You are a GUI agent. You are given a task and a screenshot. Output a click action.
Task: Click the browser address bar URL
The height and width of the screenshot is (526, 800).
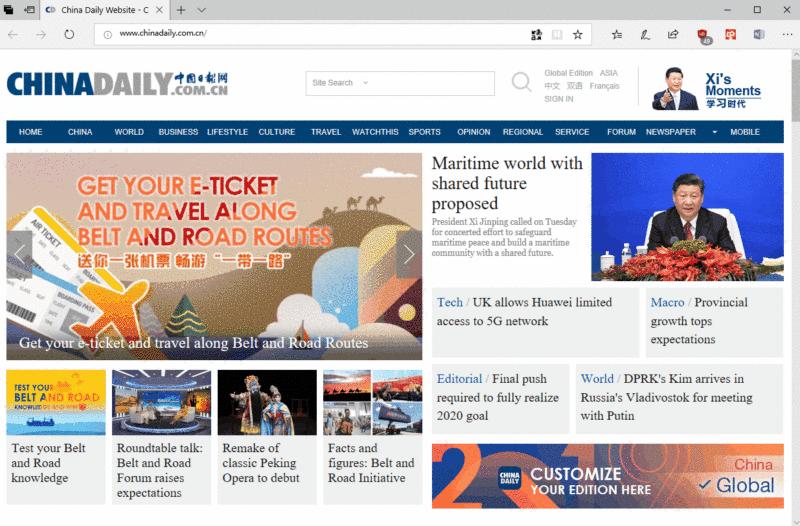pos(163,33)
